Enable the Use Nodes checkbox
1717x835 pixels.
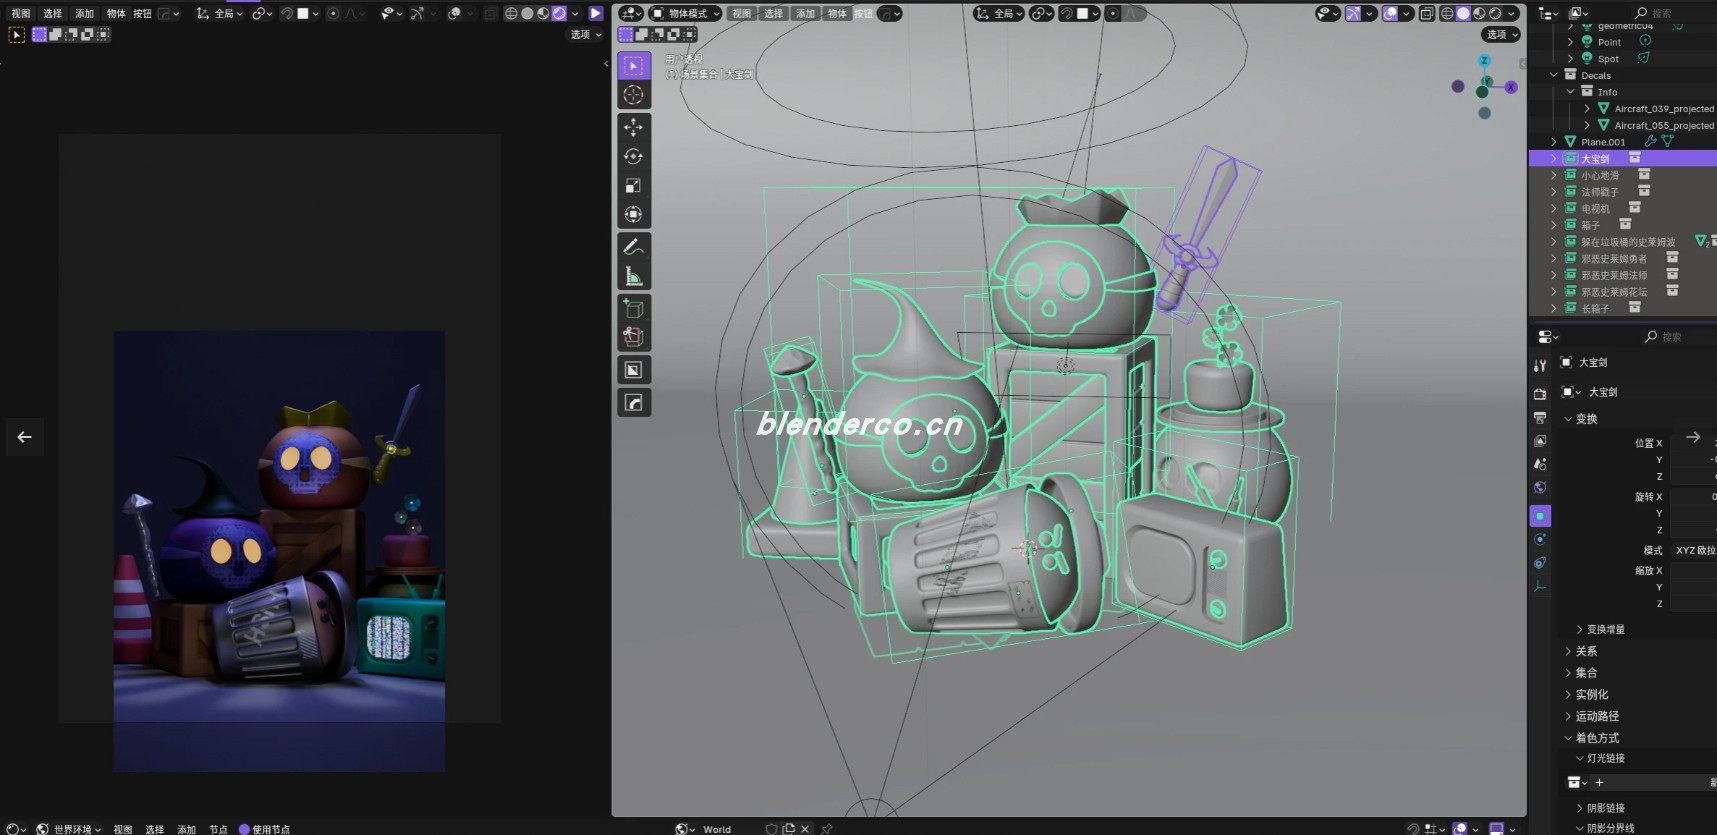pos(244,829)
